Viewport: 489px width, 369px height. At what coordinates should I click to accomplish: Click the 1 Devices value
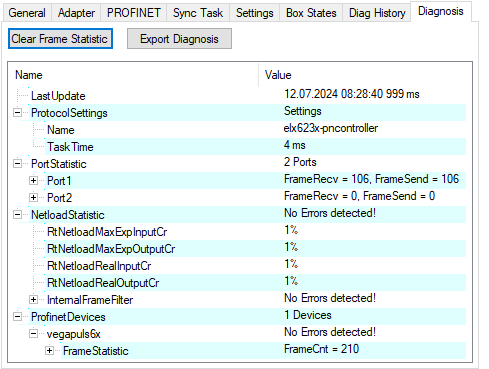pyautogui.click(x=308, y=315)
